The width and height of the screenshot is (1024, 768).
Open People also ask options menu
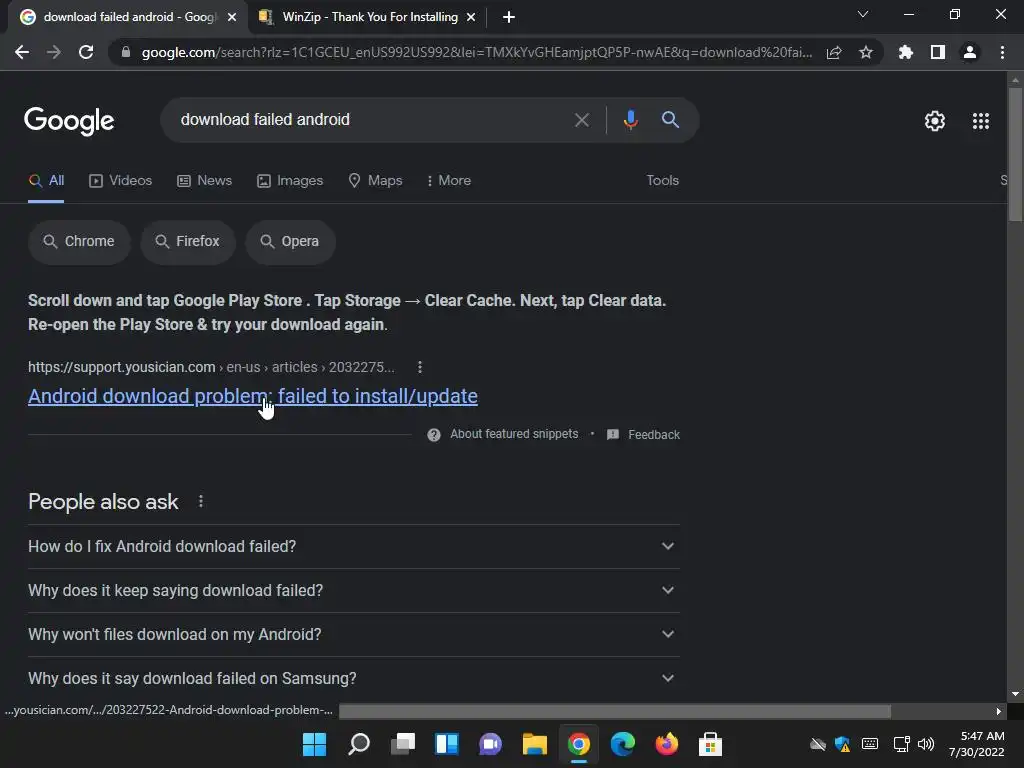[200, 501]
